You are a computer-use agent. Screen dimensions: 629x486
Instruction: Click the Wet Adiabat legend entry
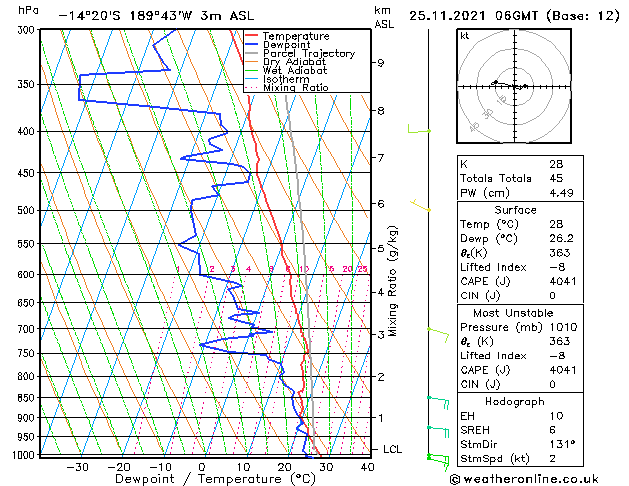(x=290, y=71)
